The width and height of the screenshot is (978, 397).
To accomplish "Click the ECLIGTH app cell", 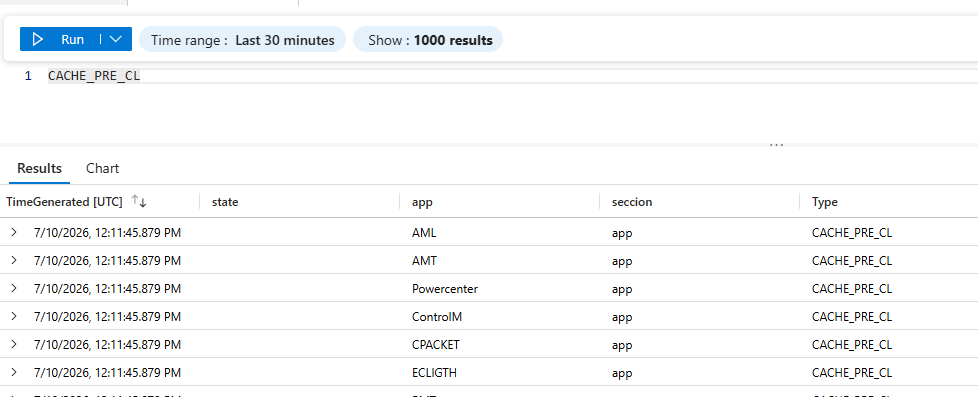I will (x=434, y=373).
